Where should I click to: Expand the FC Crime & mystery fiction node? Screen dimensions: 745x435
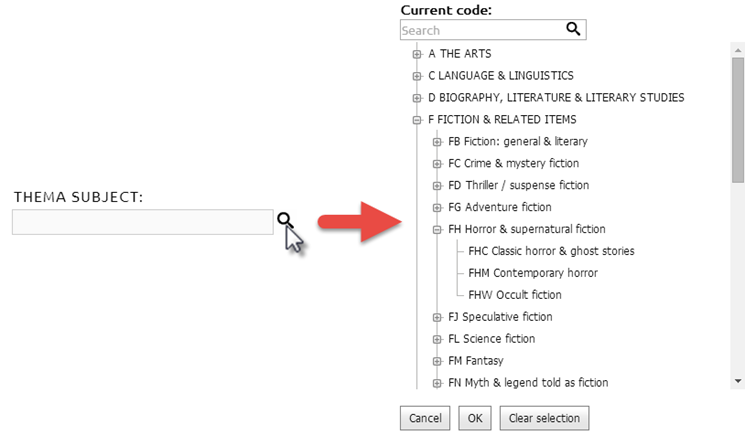click(x=437, y=163)
